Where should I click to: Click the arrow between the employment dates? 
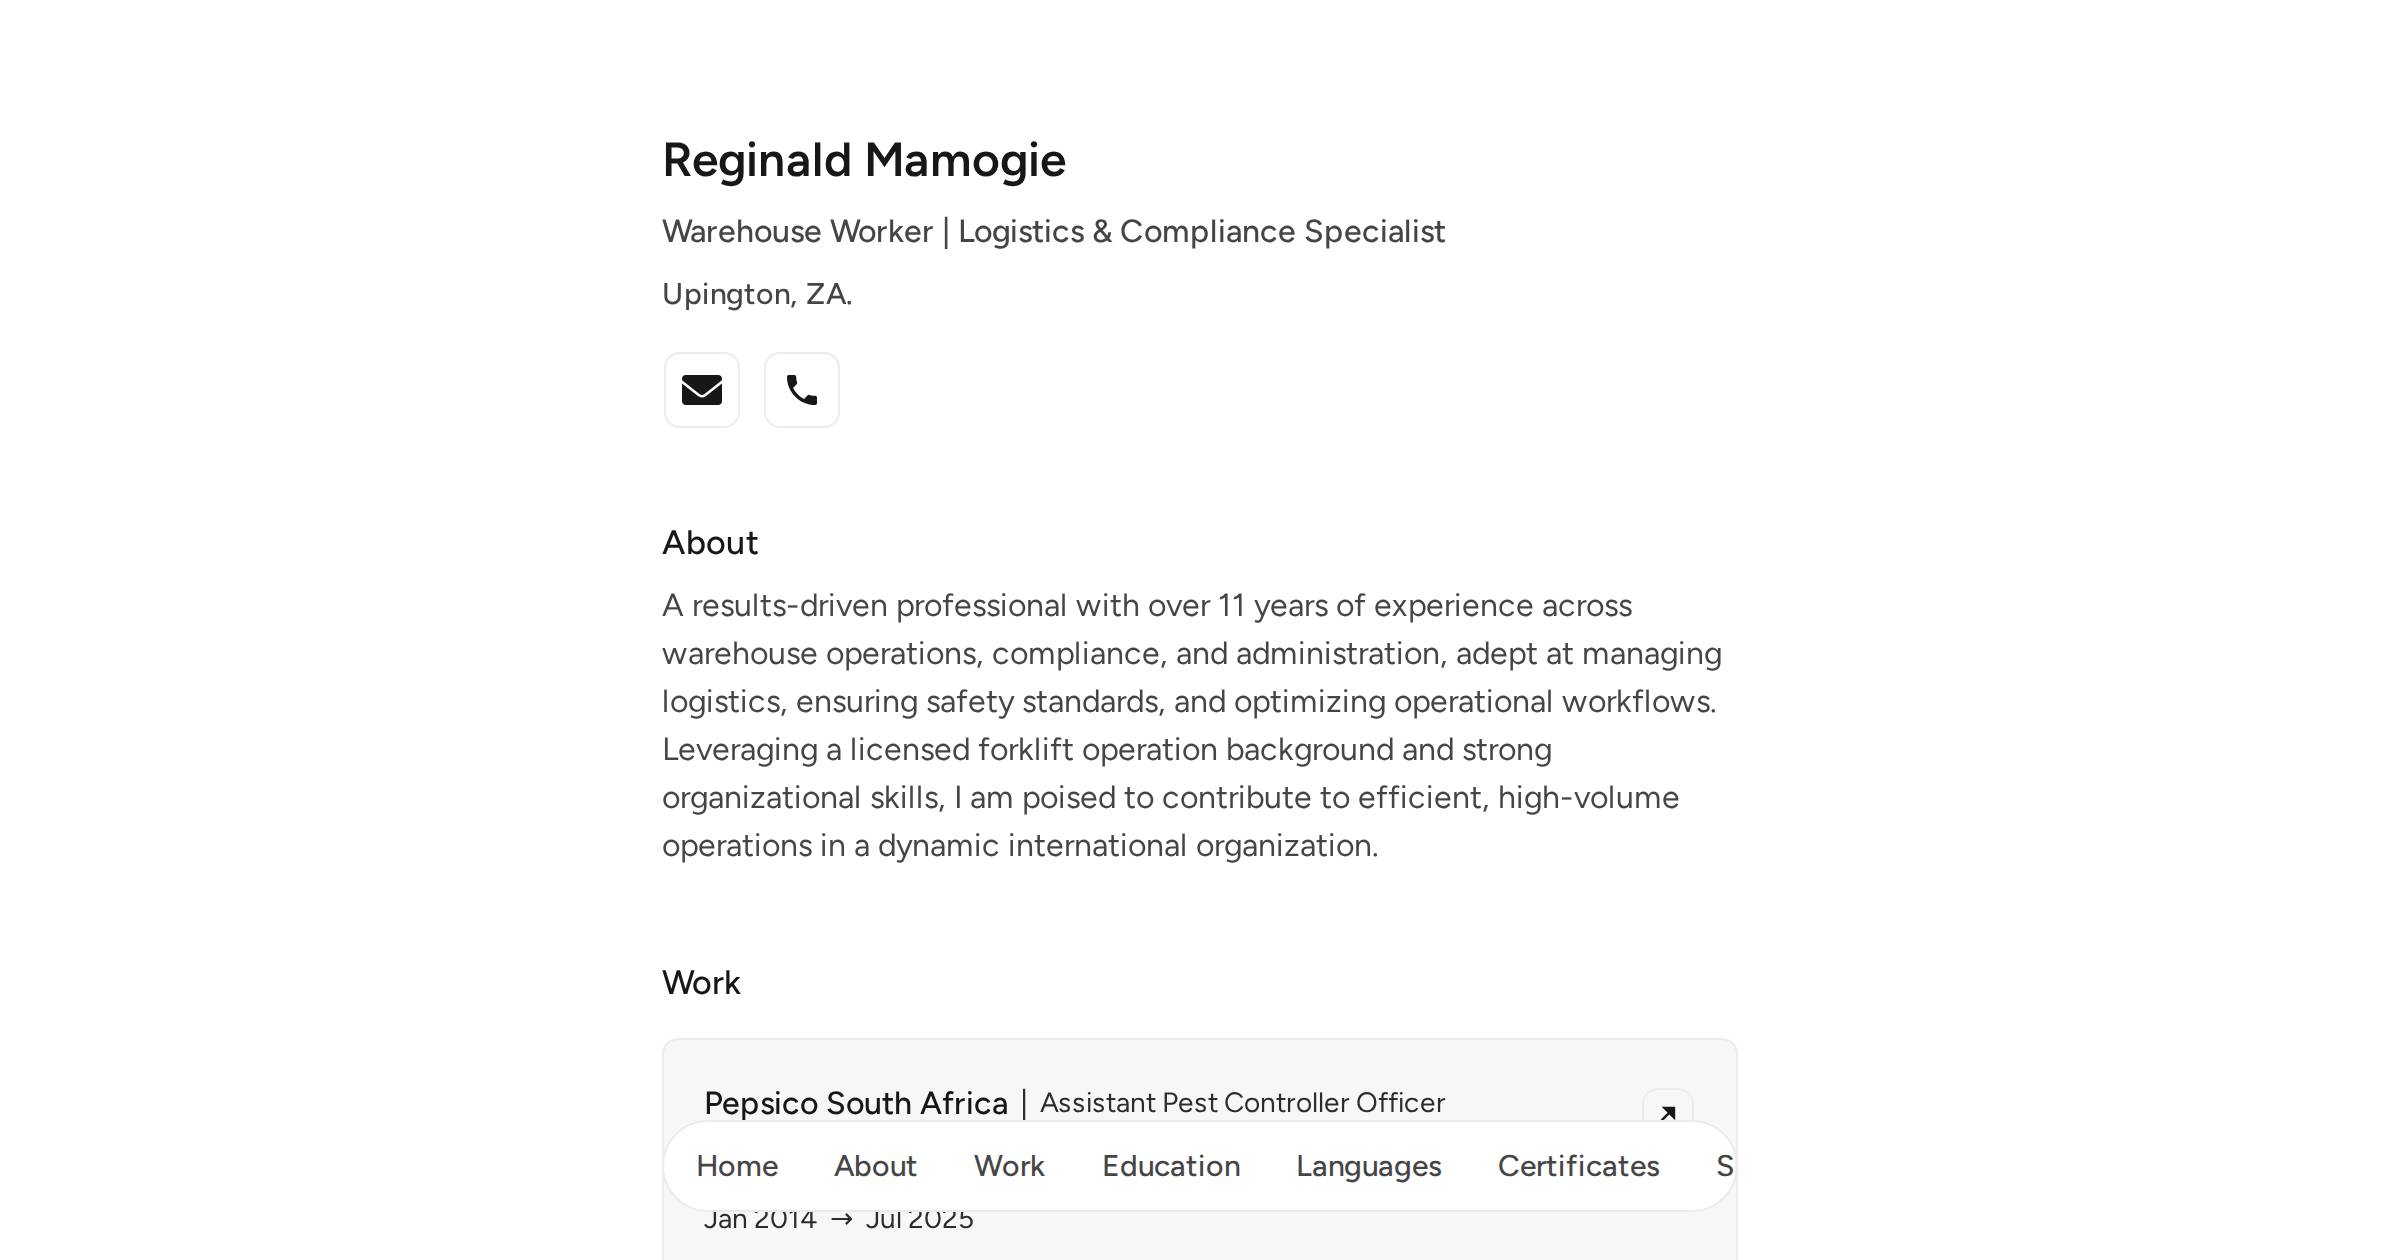tap(840, 1218)
